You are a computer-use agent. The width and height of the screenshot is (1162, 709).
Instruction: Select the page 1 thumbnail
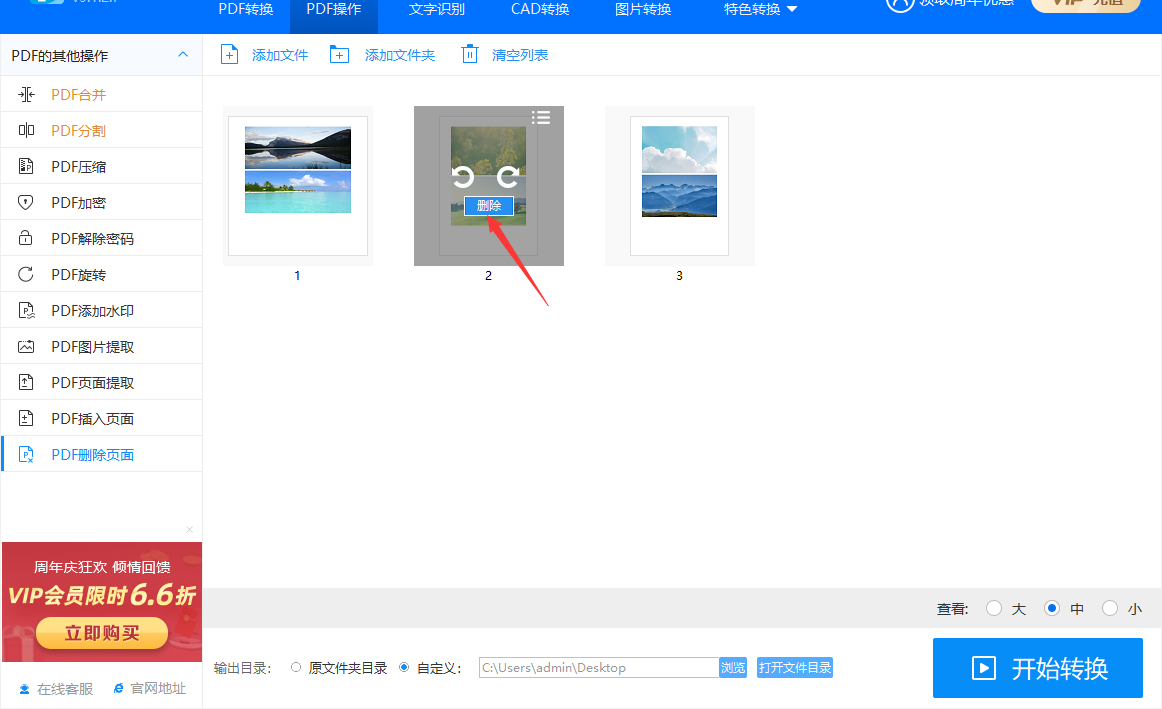(298, 186)
